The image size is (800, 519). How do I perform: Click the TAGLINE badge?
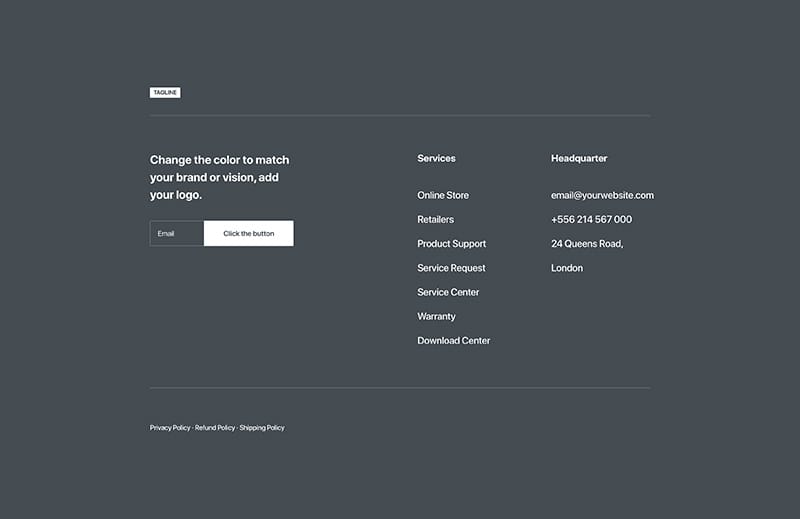click(x=165, y=92)
